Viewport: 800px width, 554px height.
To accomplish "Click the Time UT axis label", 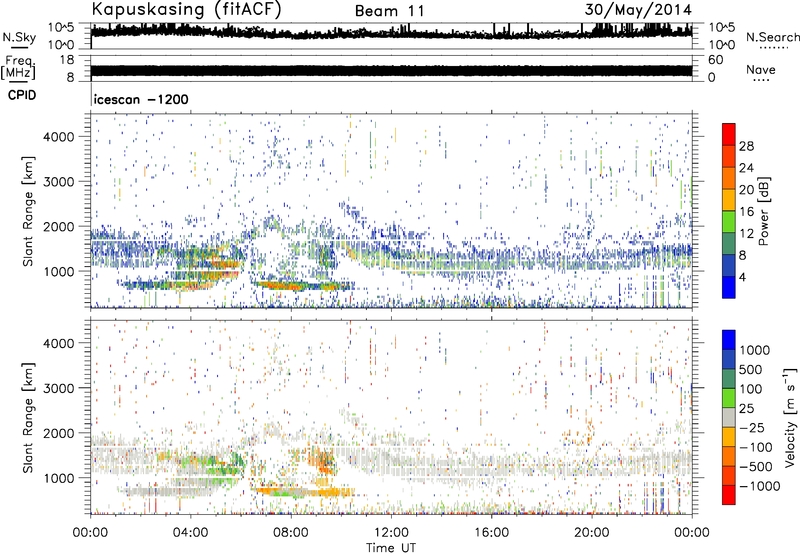I will (x=391, y=547).
